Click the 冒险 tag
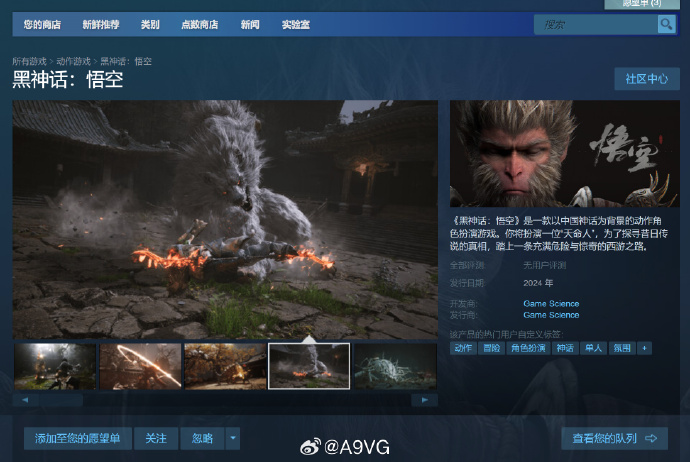 492,348
